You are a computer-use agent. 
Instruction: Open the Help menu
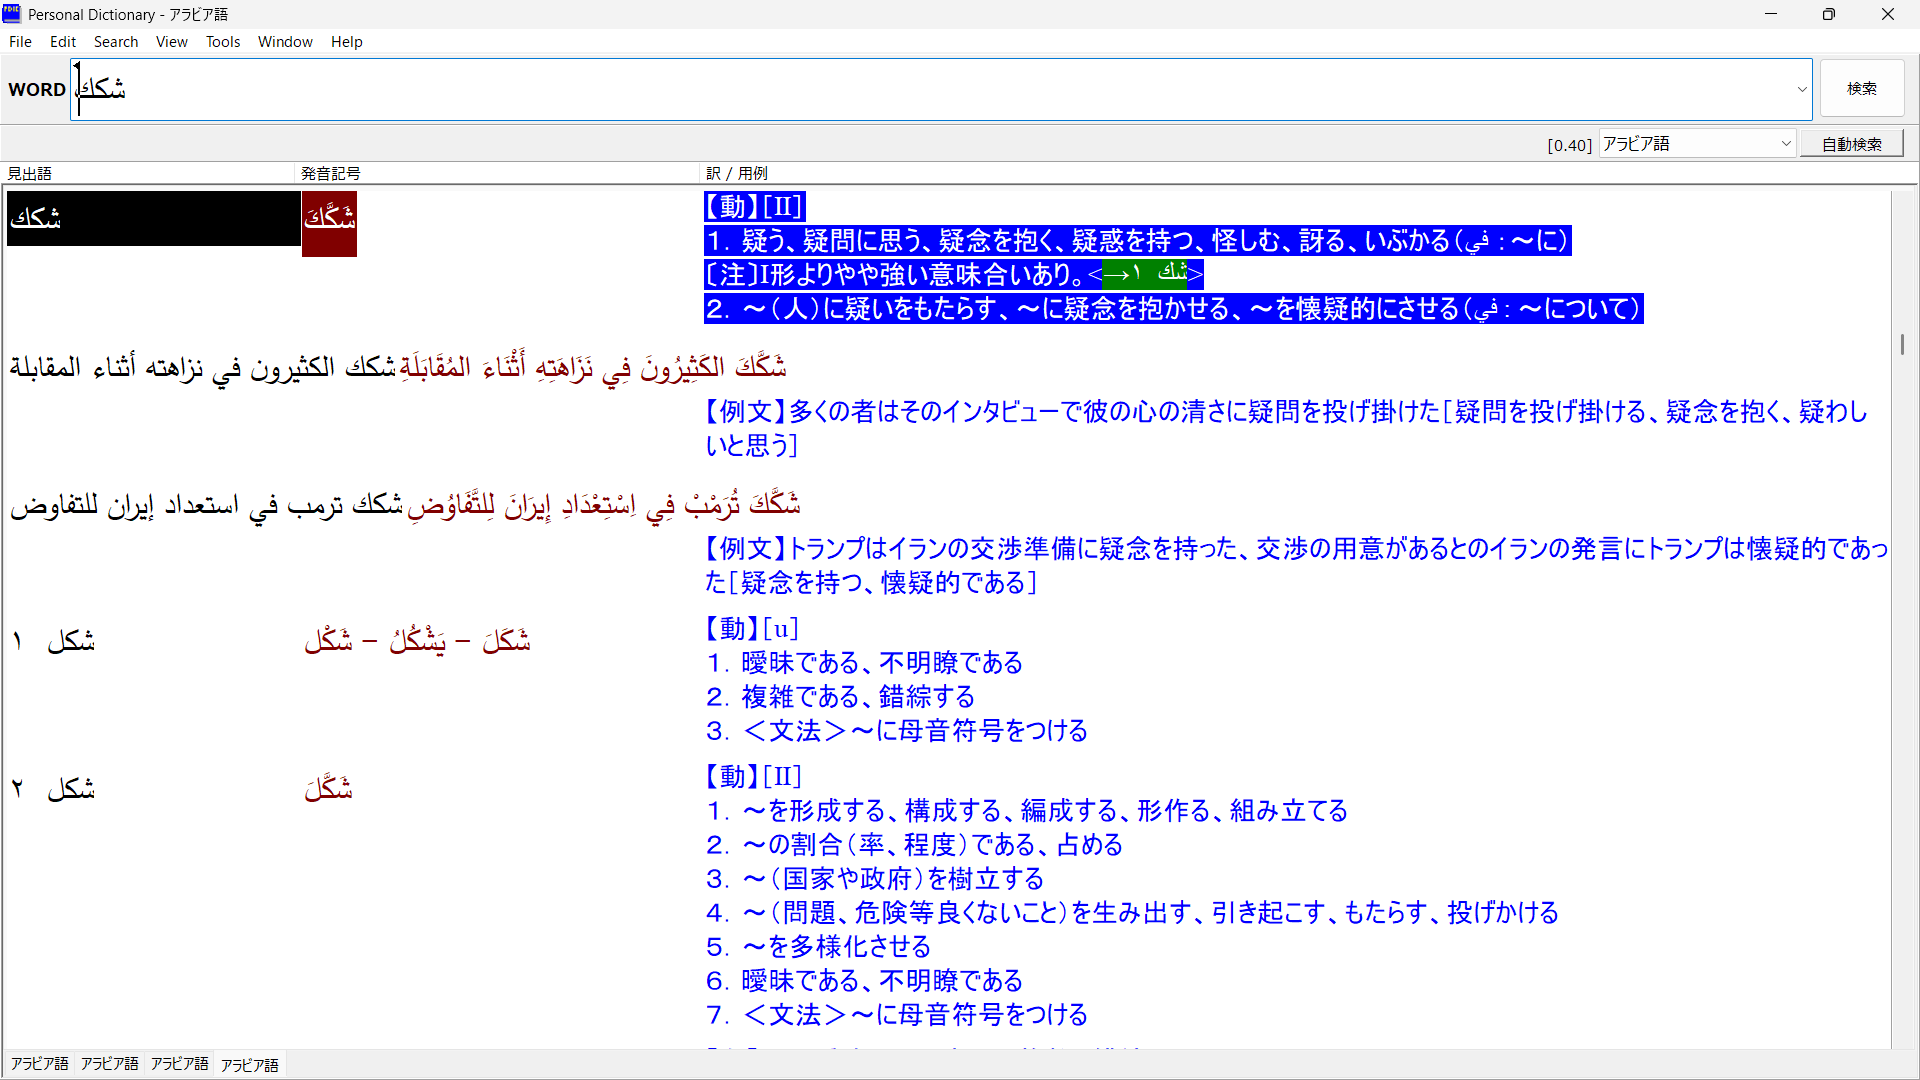point(346,42)
